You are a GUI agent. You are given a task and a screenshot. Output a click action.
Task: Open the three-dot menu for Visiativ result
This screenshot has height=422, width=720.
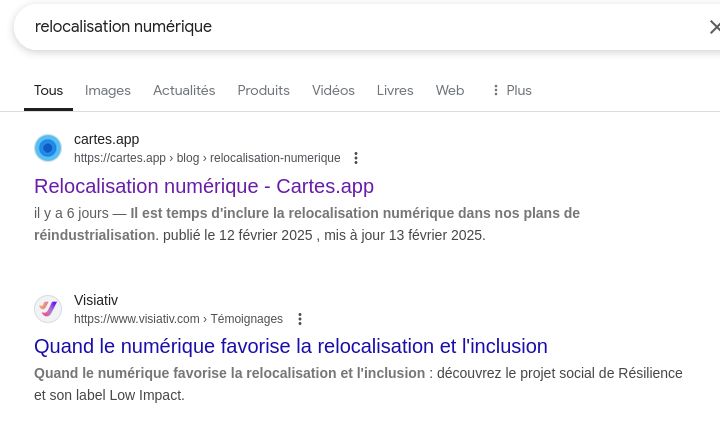[x=300, y=319]
